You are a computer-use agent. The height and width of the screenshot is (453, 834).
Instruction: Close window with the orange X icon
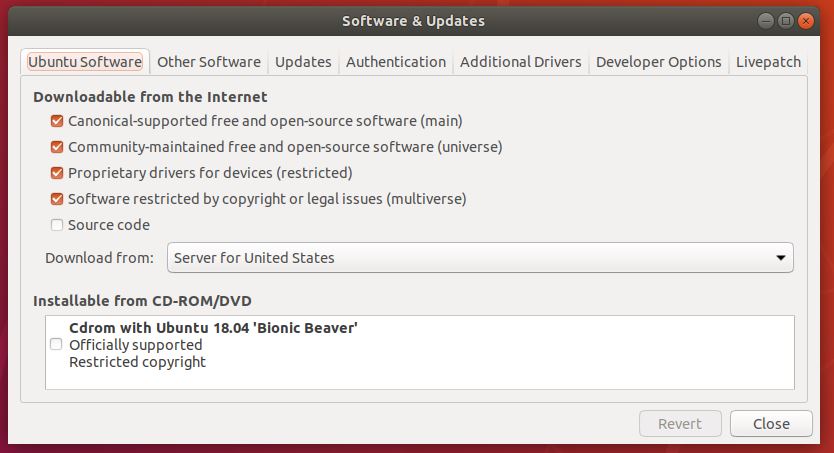pyautogui.click(x=806, y=21)
